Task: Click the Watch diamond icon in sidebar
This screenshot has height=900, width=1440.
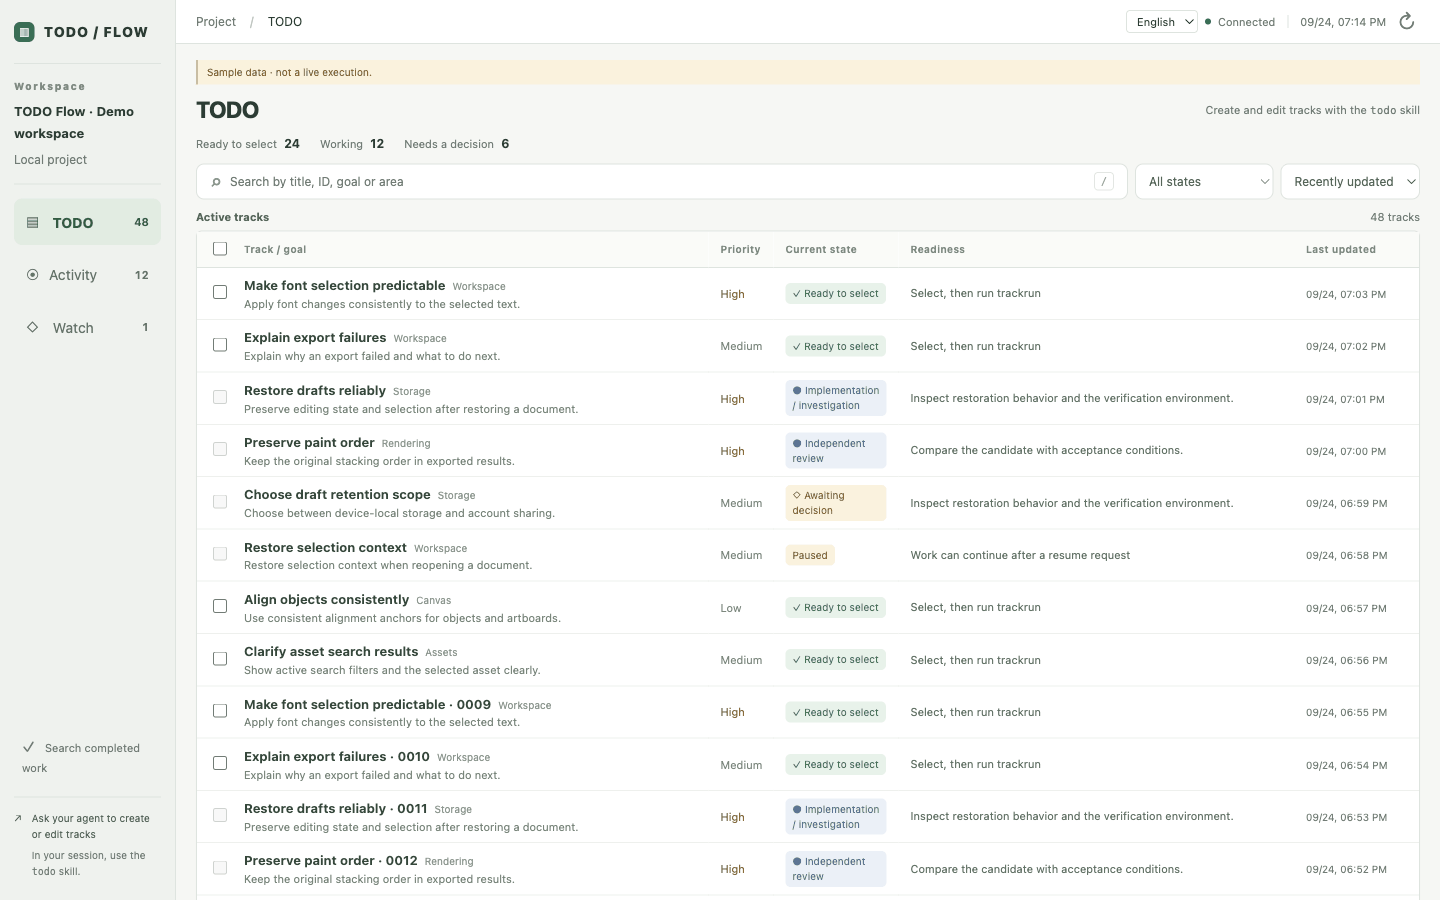Action: [32, 327]
